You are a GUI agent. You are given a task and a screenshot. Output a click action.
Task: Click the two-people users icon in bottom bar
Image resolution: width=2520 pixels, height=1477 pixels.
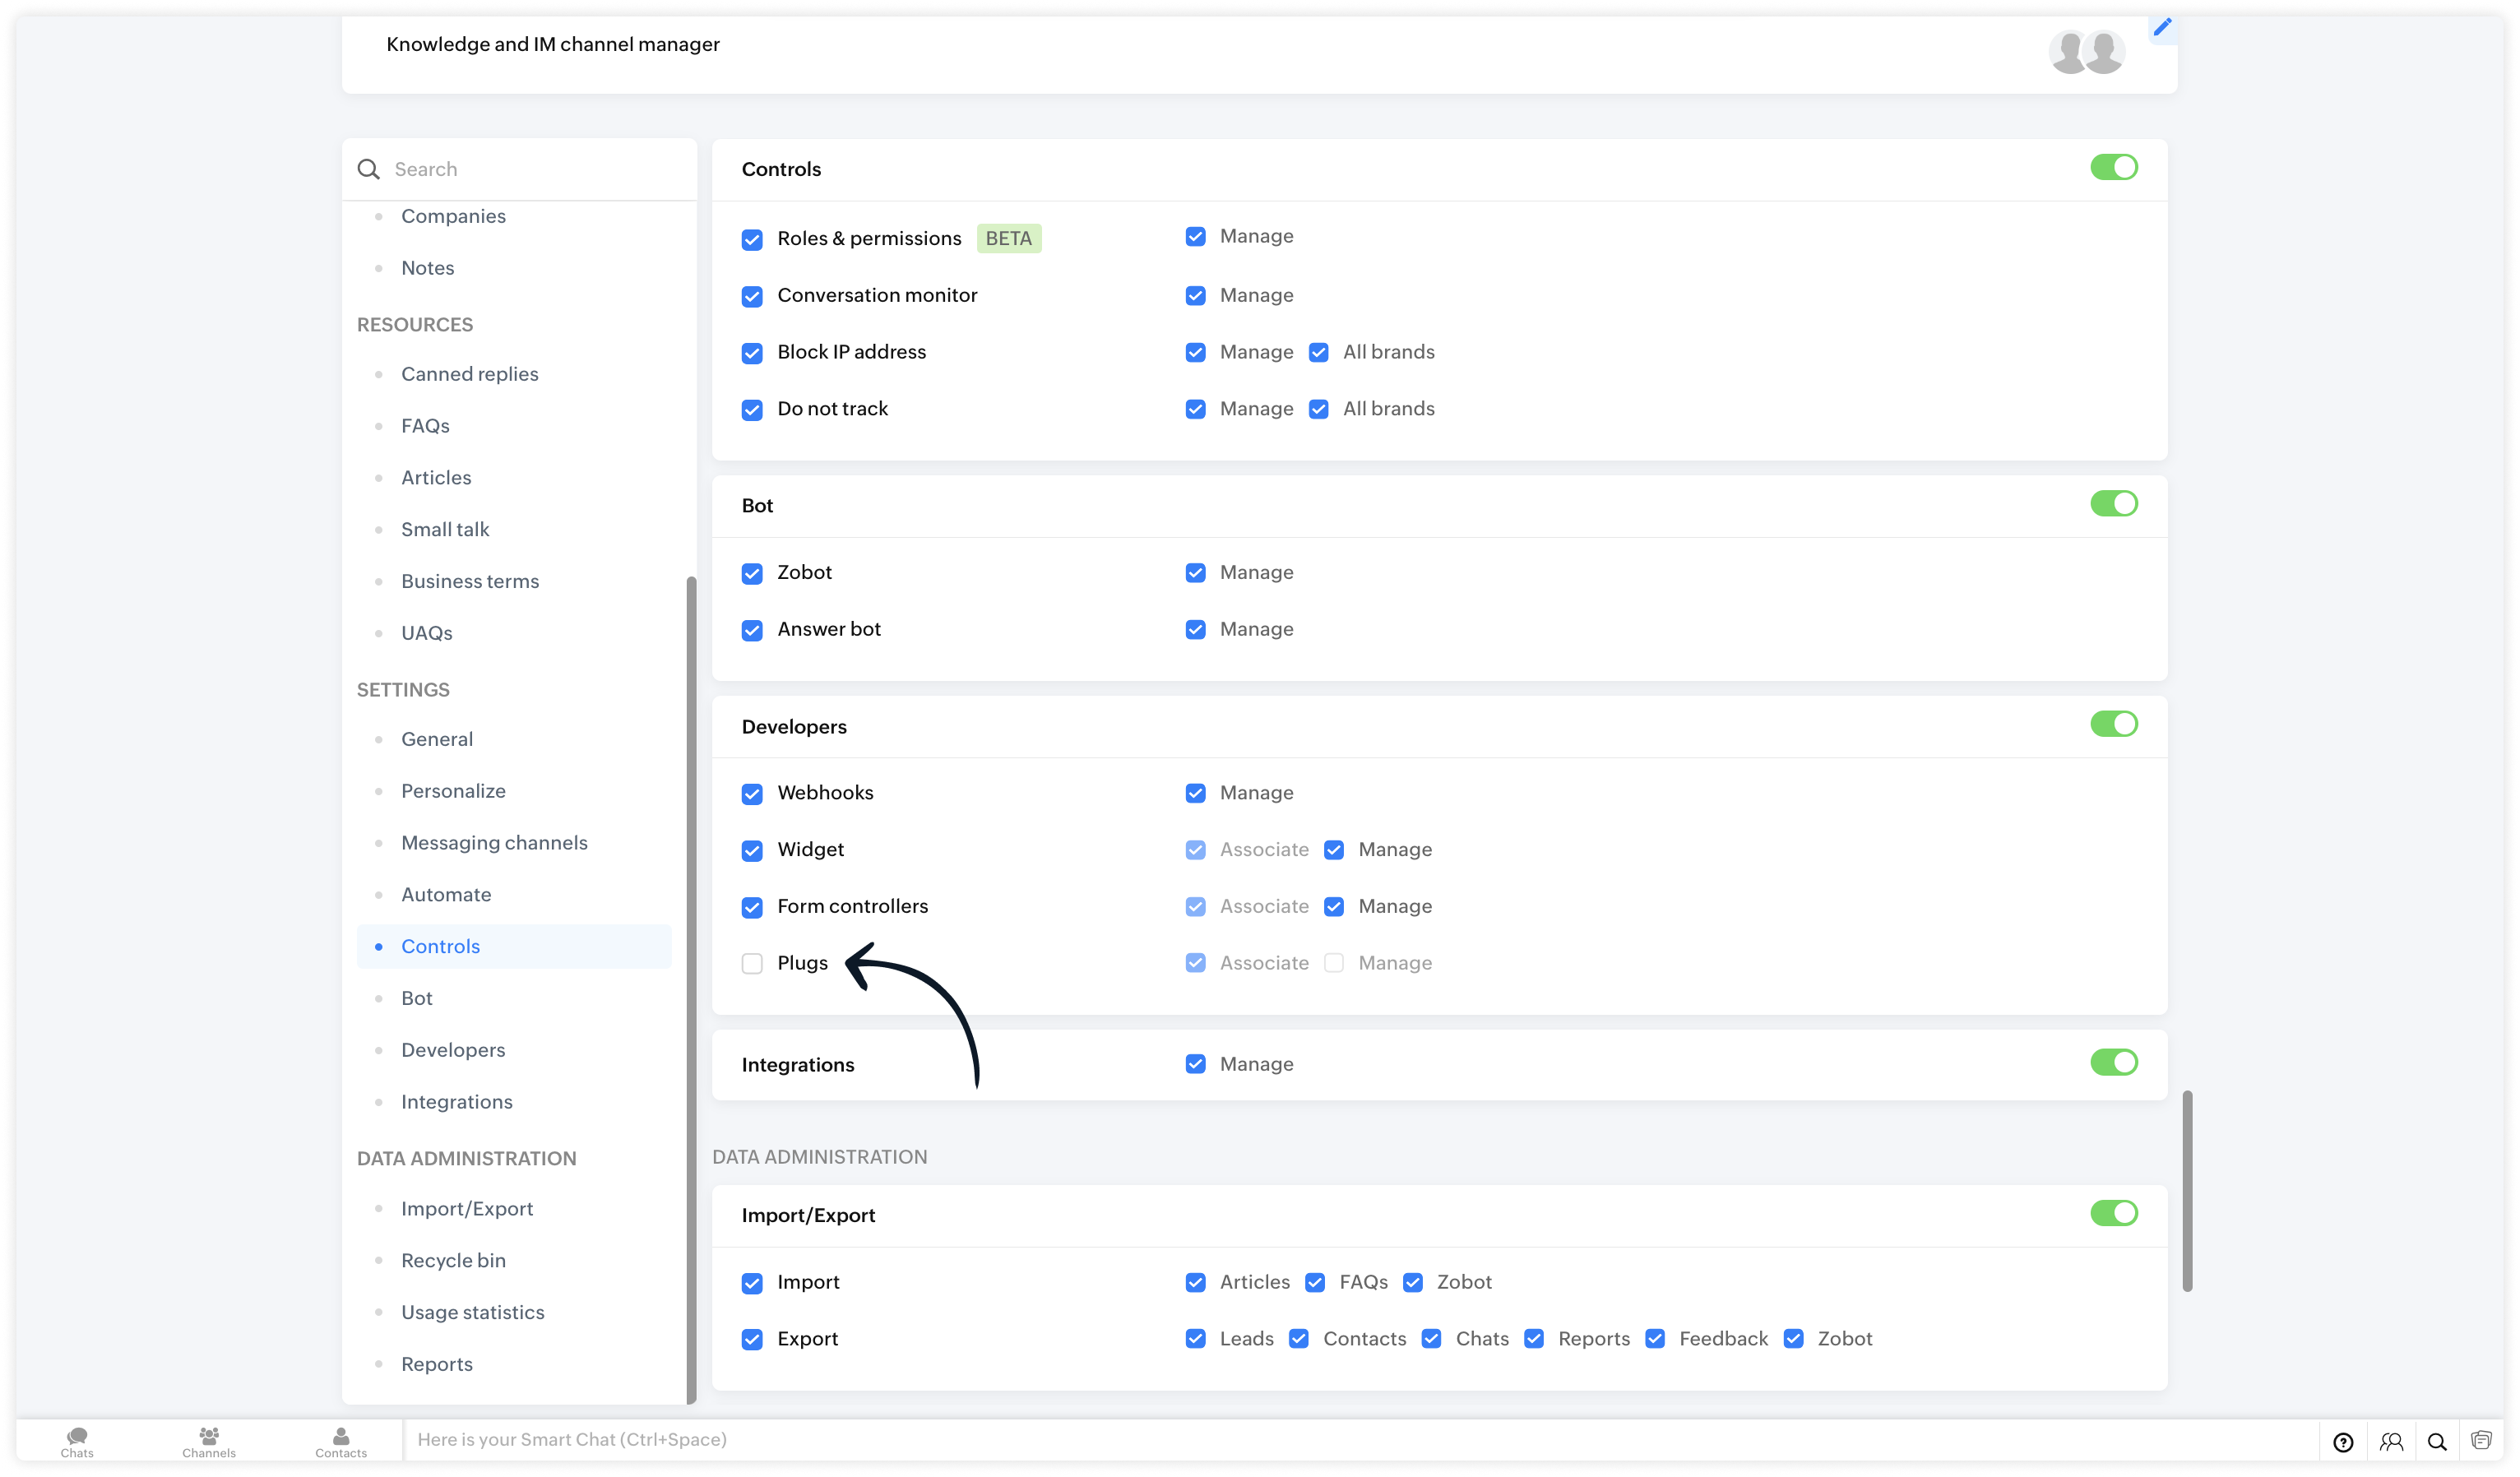tap(2391, 1441)
